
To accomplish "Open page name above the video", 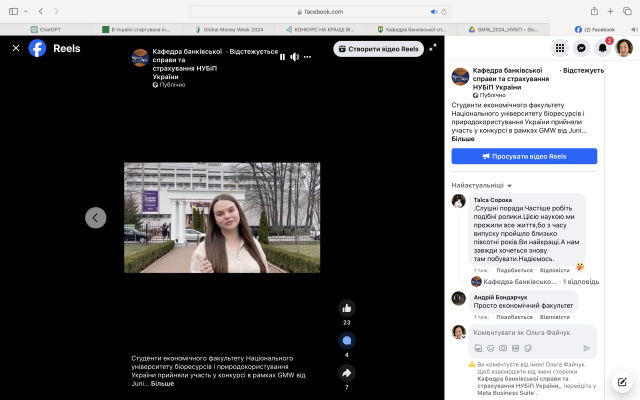I will pos(187,64).
